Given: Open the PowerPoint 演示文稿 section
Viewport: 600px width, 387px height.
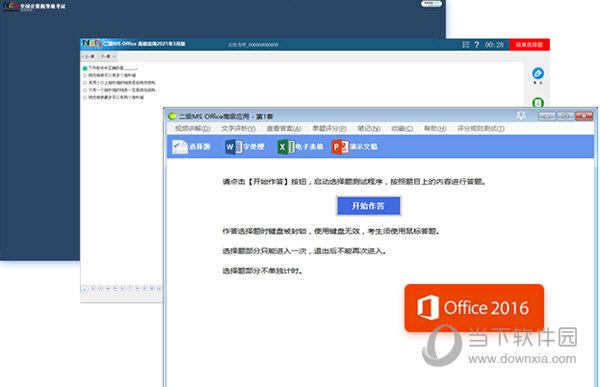Looking at the screenshot, I should coord(355,147).
